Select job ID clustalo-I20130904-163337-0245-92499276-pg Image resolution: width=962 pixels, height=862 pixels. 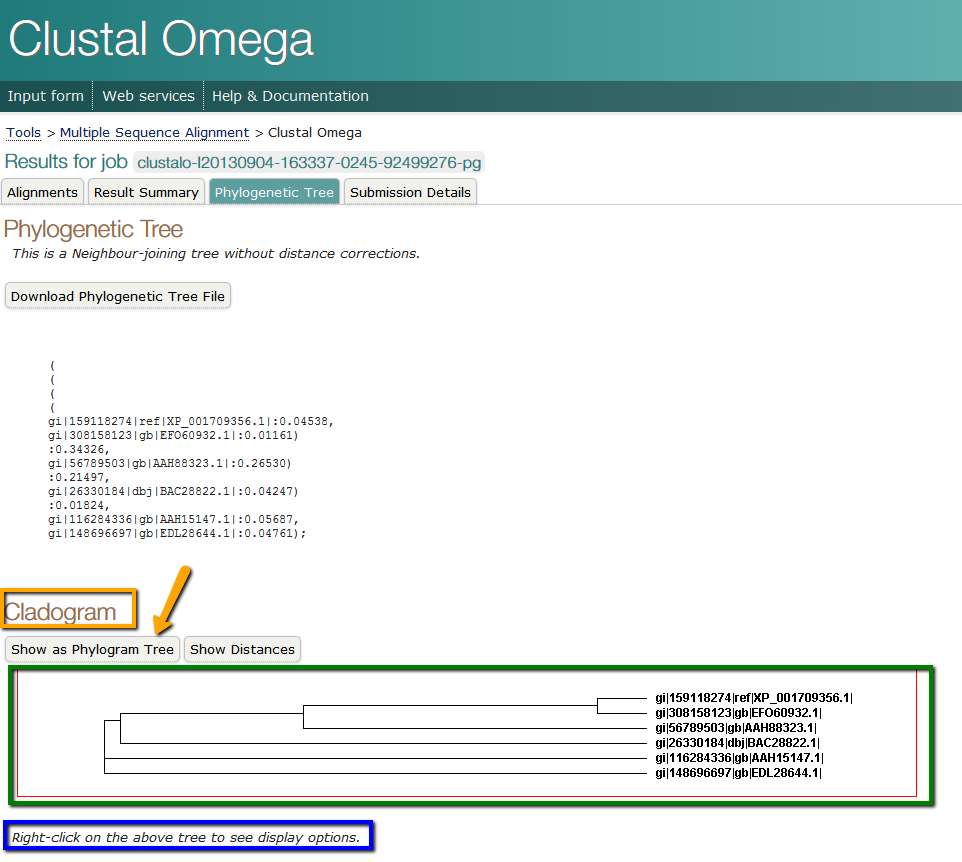(309, 163)
